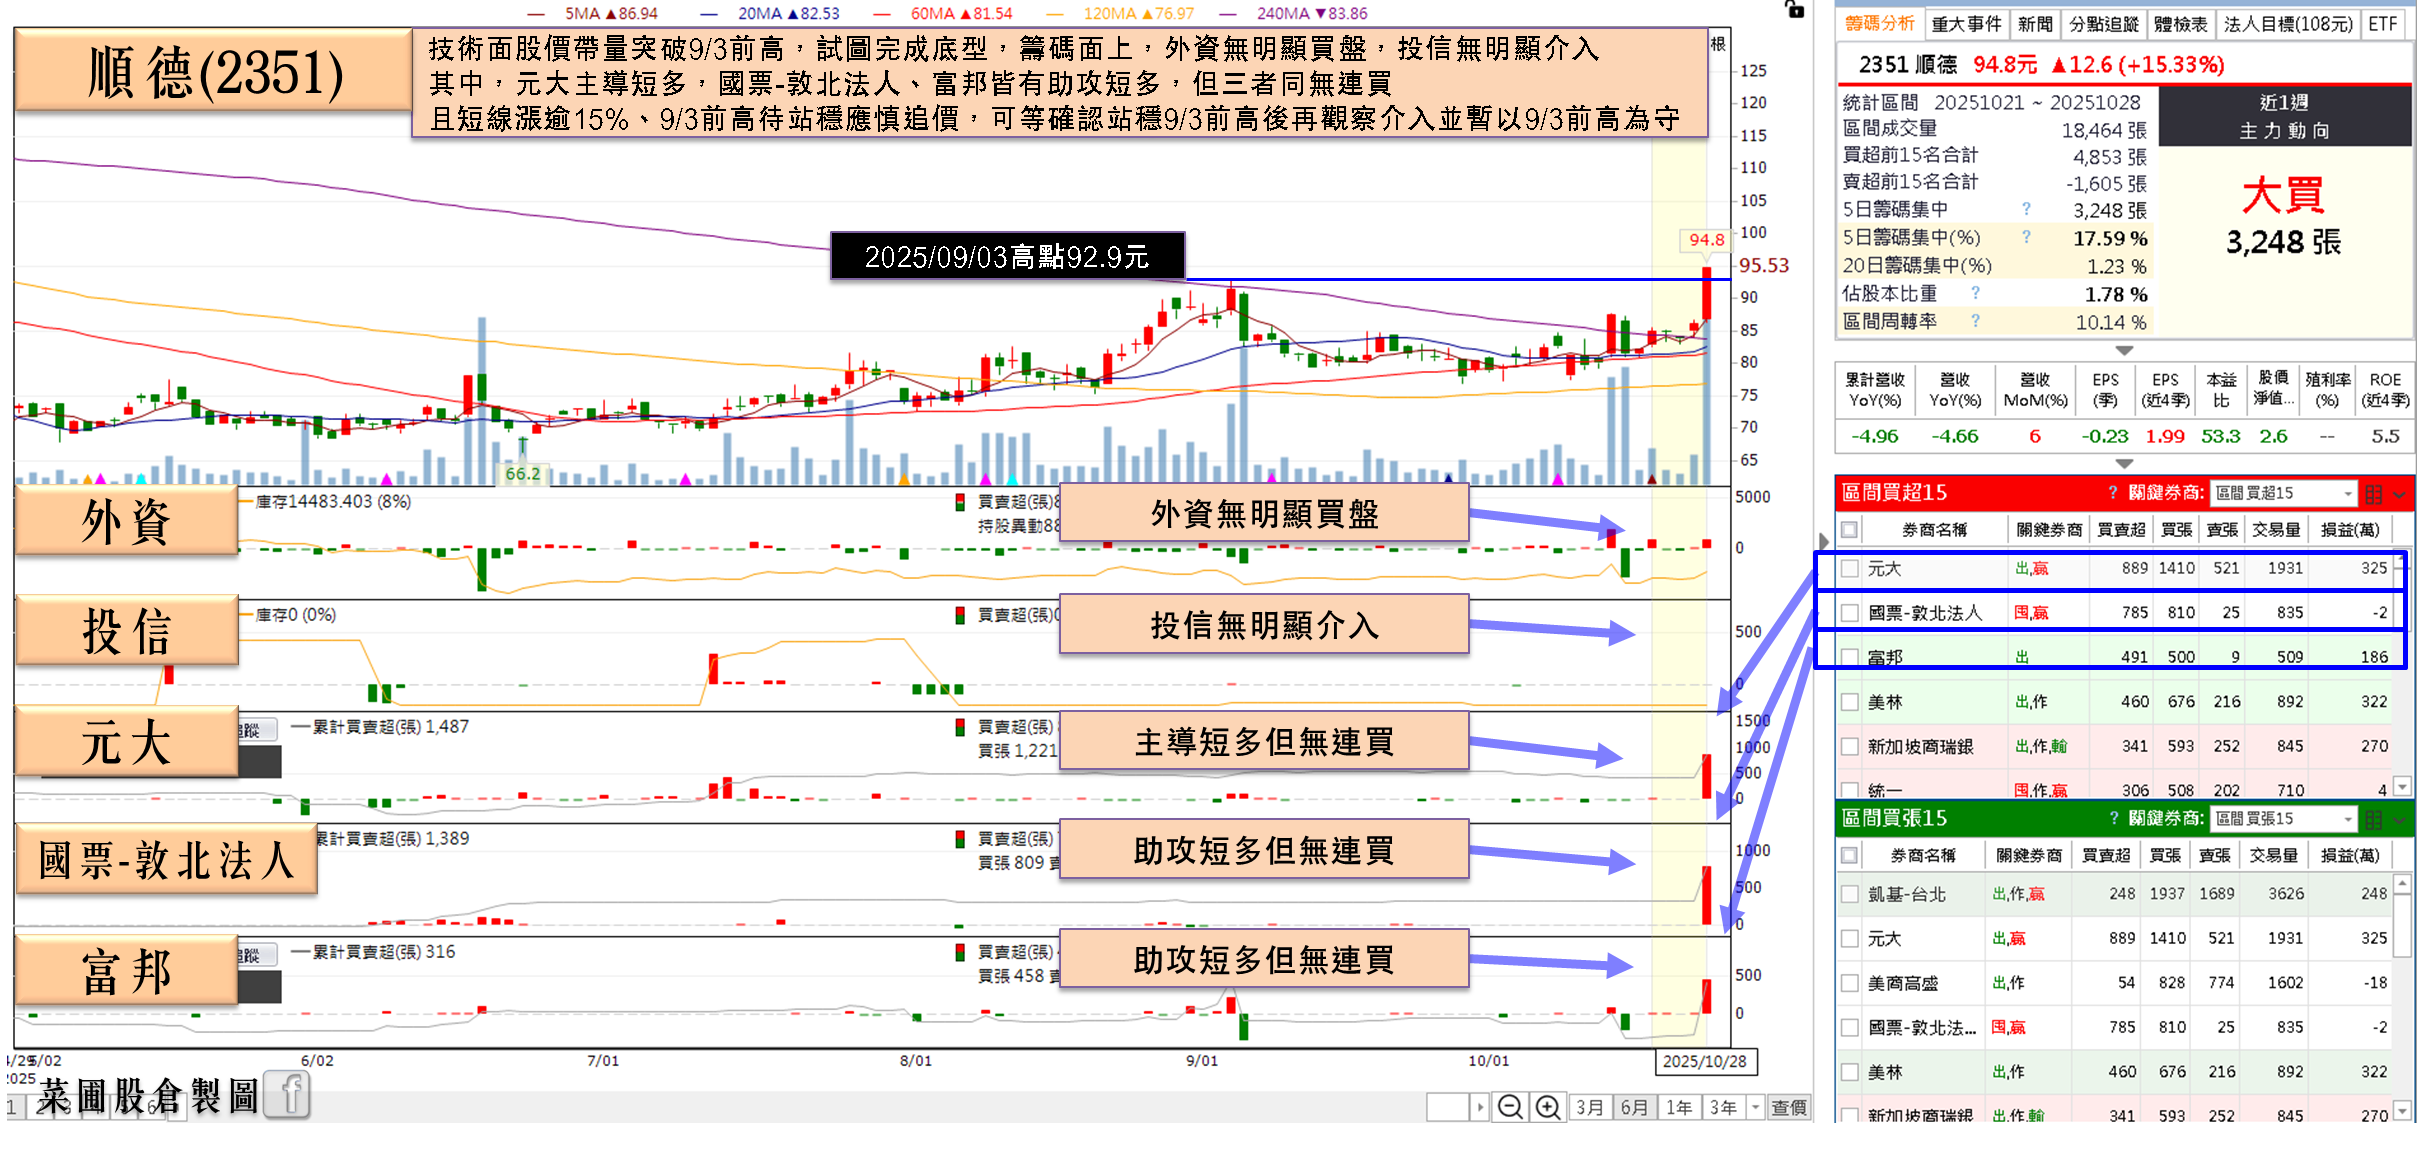Expand the period dropdown arrow next to 3年
Image resolution: width=2417 pixels, height=1149 pixels.
point(1755,1107)
